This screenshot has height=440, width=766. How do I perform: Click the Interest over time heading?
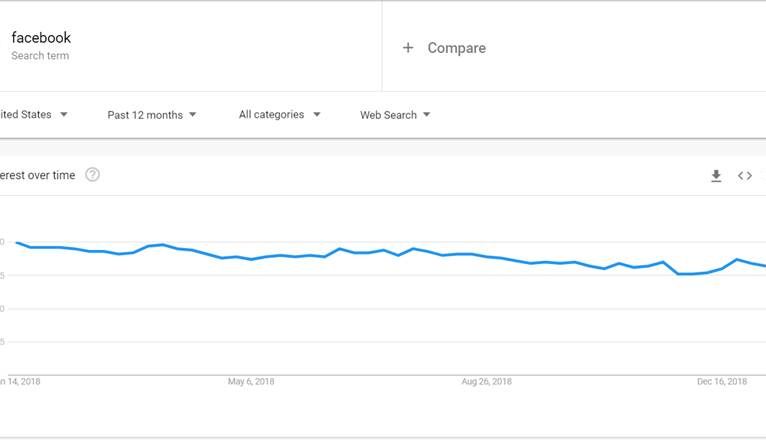[37, 175]
